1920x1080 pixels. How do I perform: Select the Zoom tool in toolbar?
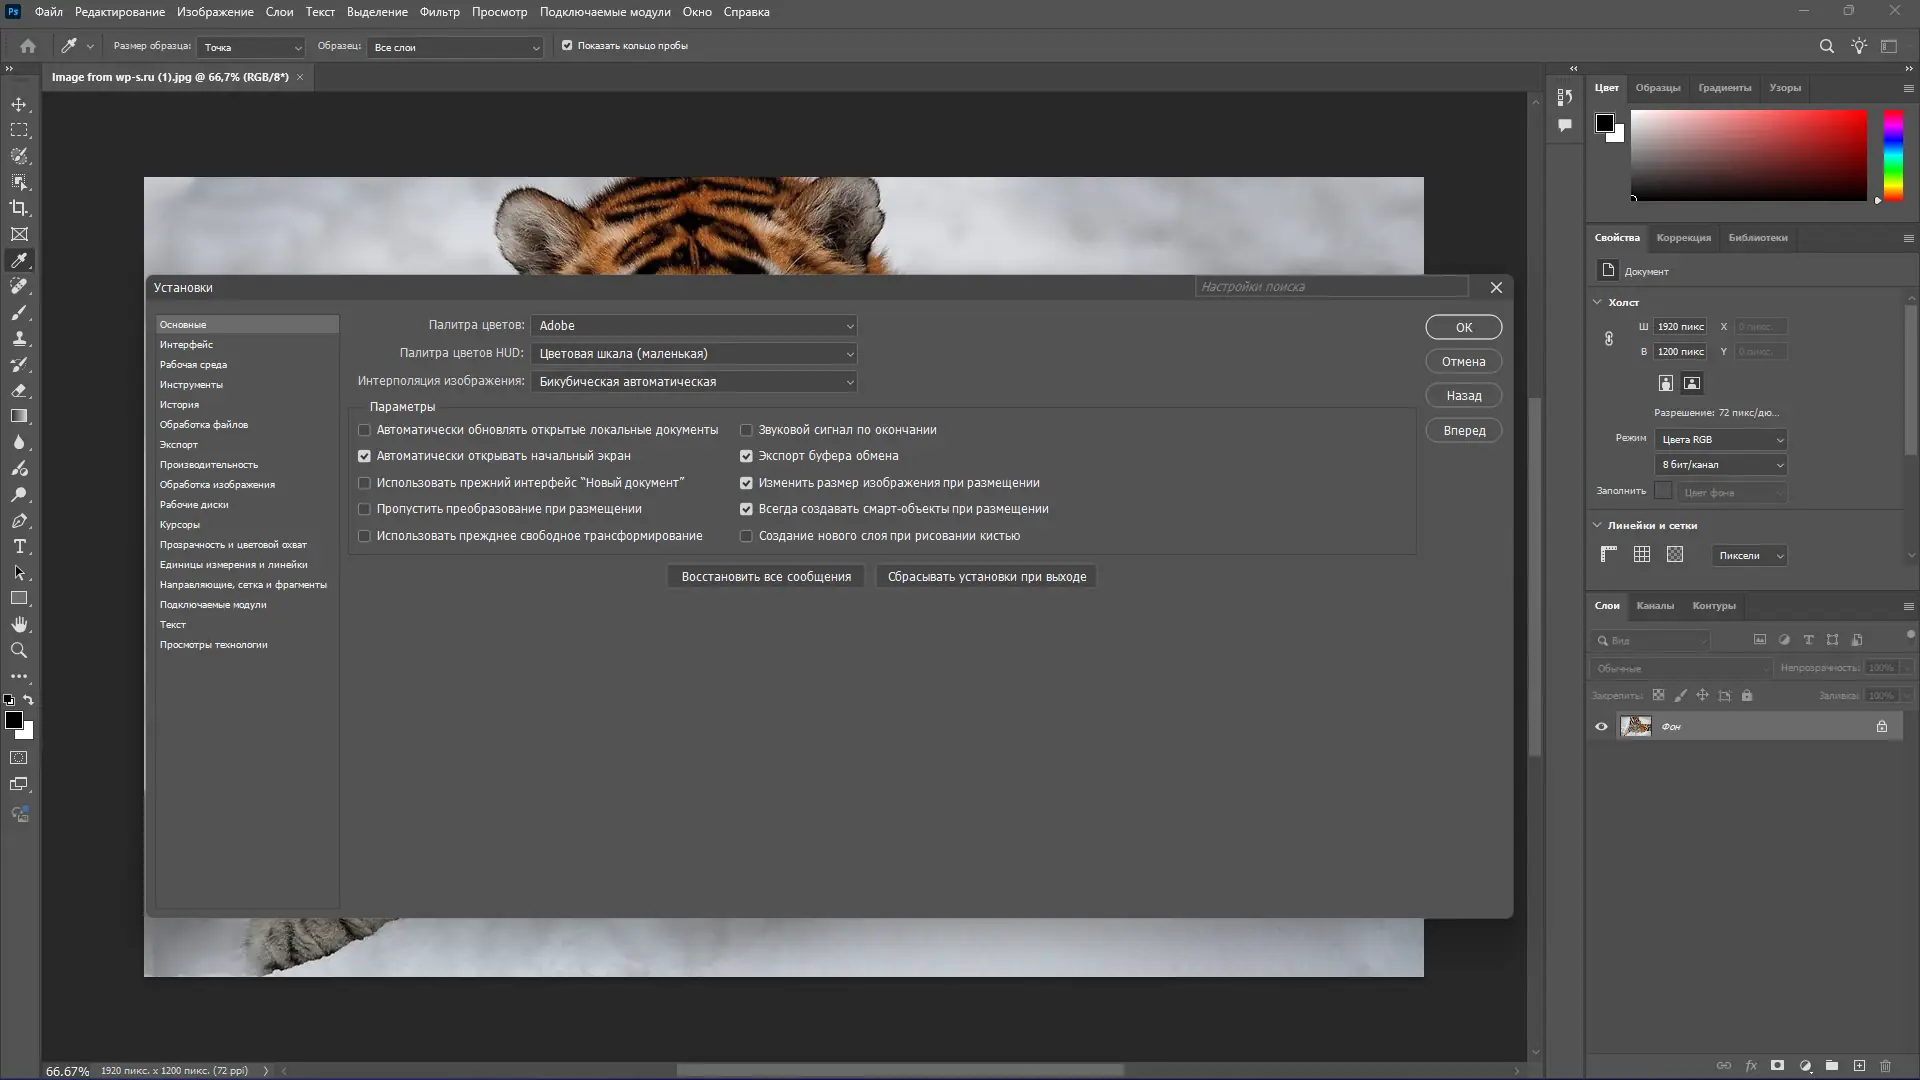click(x=19, y=651)
